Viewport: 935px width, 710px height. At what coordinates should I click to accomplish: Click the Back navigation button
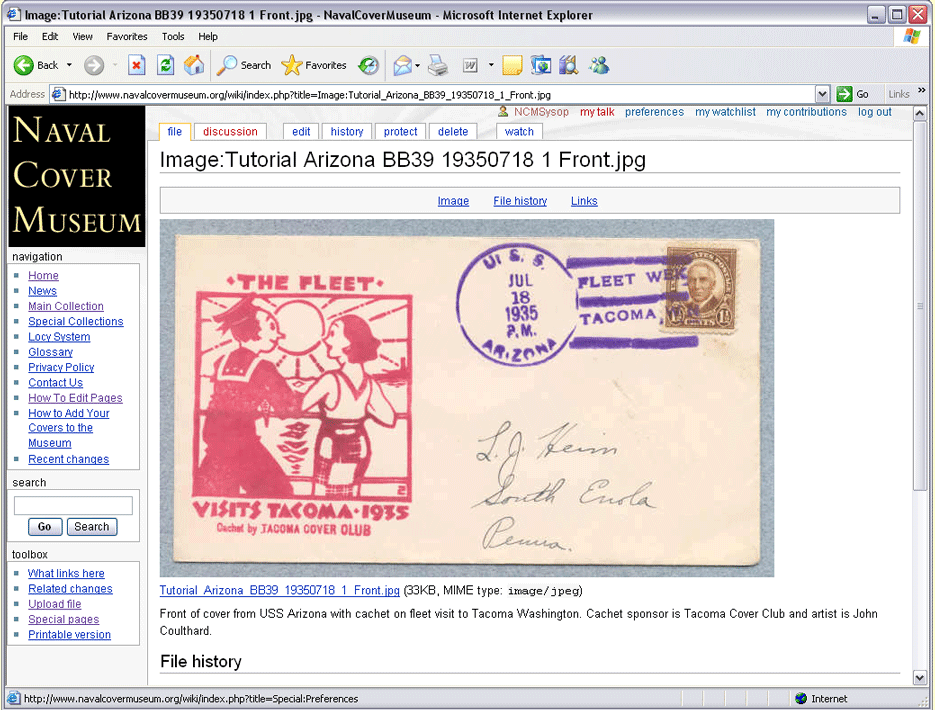tap(35, 65)
